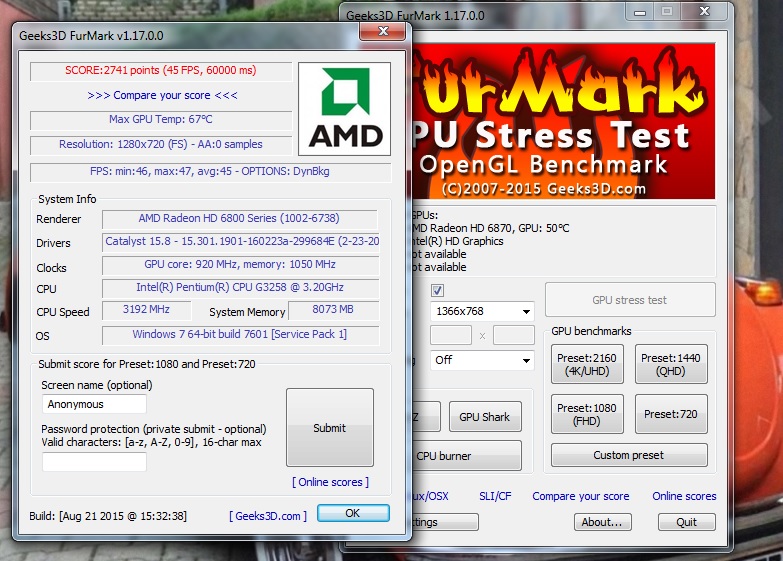Click the Compare your score link in dialog
The height and width of the screenshot is (561, 783).
tap(162, 95)
